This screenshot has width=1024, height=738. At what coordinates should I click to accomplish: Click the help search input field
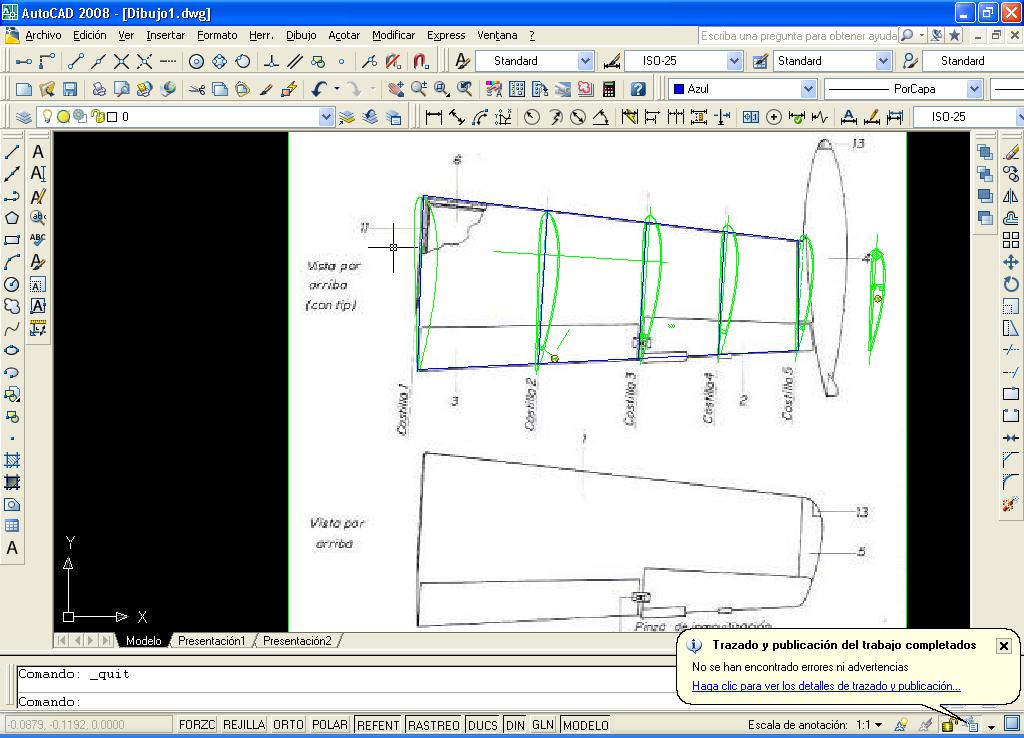point(798,35)
